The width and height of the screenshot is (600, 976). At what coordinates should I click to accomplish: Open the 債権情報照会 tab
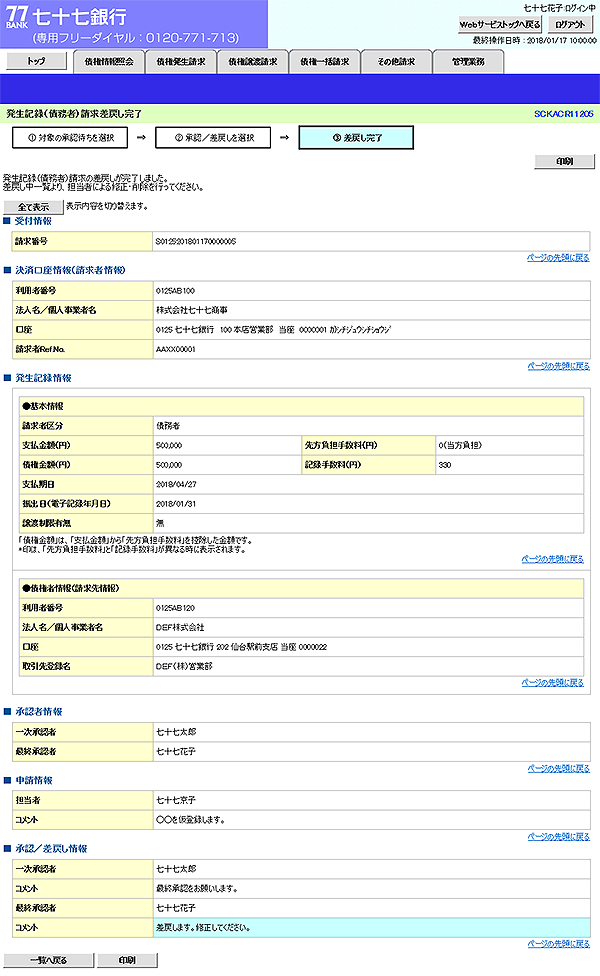pyautogui.click(x=109, y=62)
